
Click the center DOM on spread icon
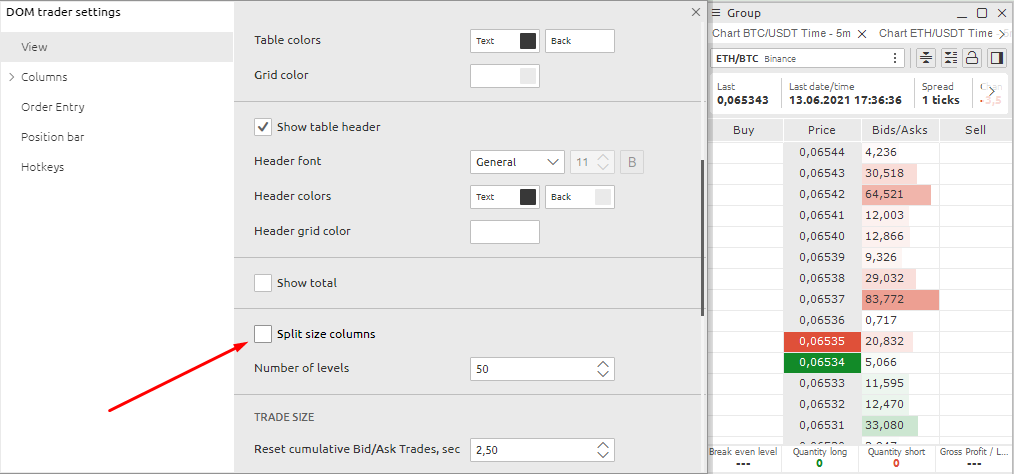926,58
